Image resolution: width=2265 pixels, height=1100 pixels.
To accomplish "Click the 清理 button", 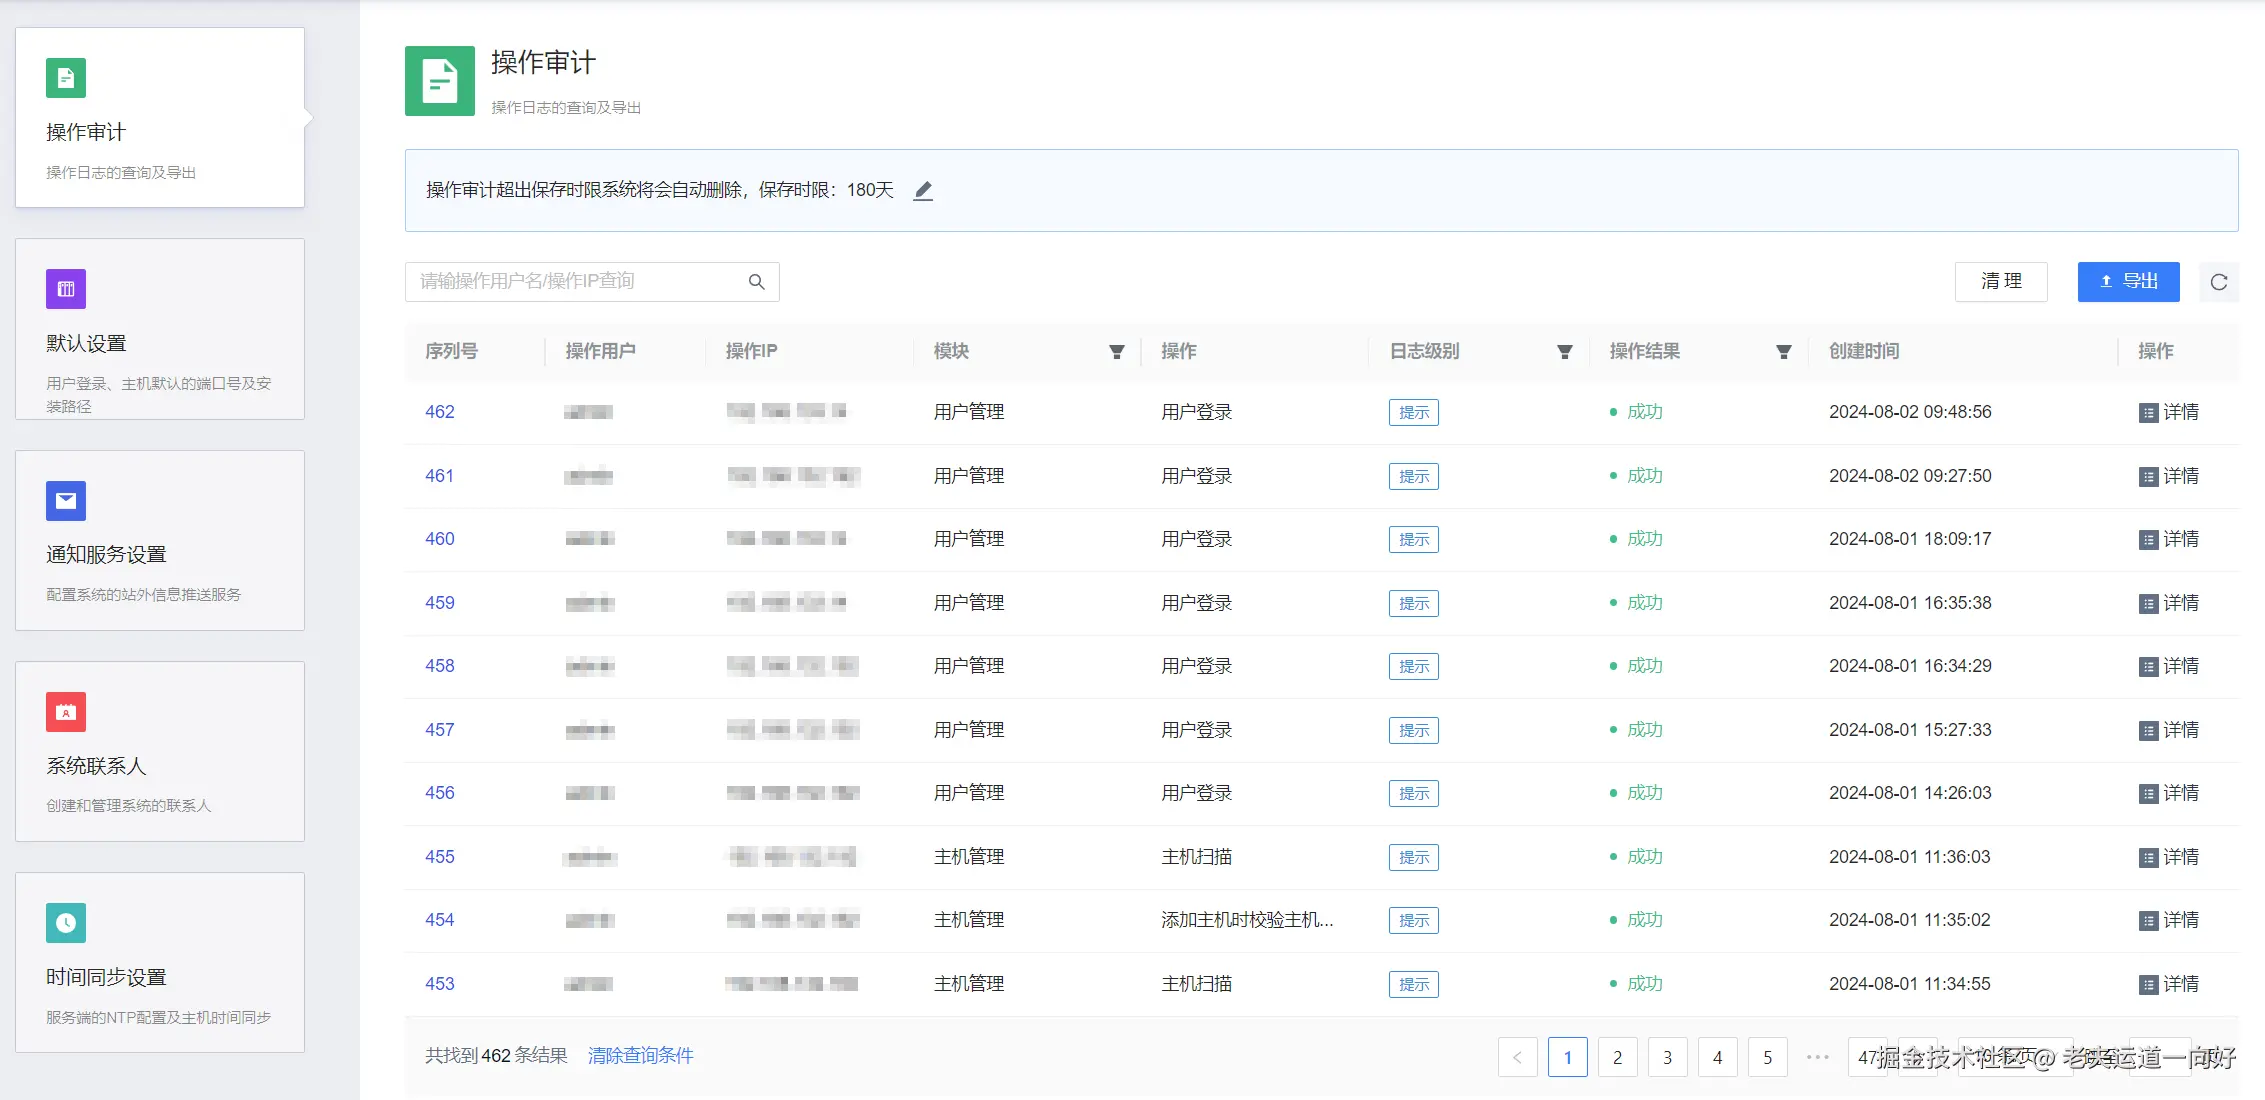I will click(x=2000, y=282).
